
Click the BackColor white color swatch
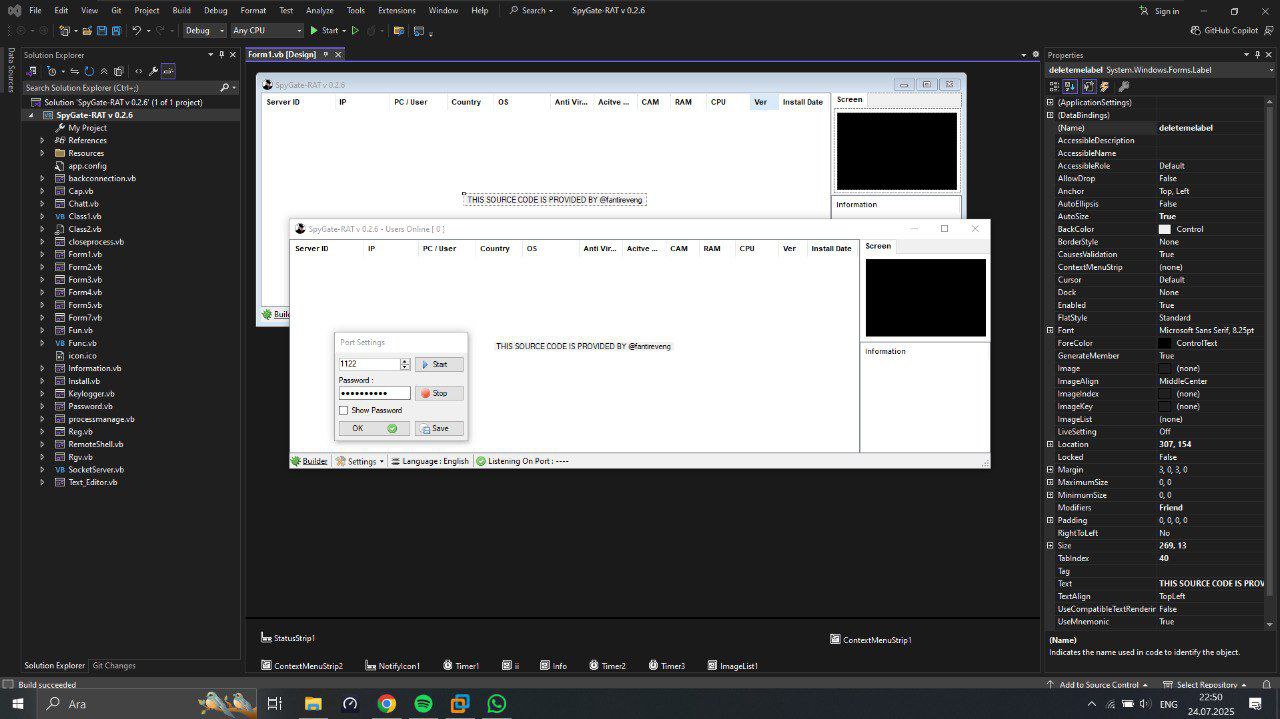[1164, 229]
